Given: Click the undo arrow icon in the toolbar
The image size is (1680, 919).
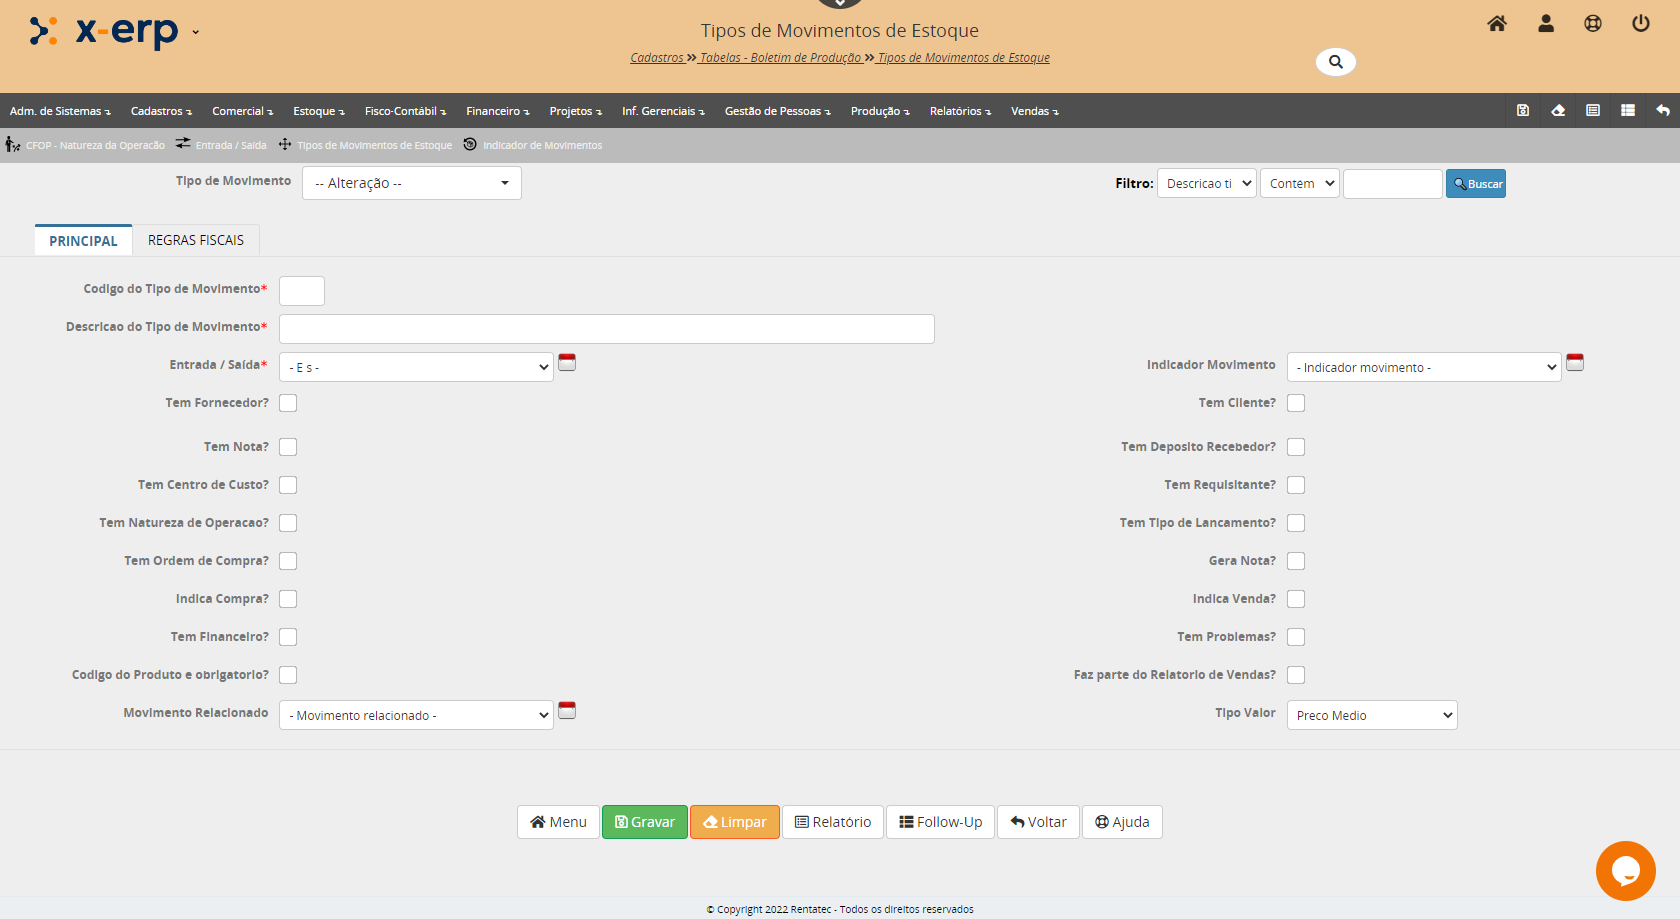Looking at the screenshot, I should click(x=1662, y=111).
